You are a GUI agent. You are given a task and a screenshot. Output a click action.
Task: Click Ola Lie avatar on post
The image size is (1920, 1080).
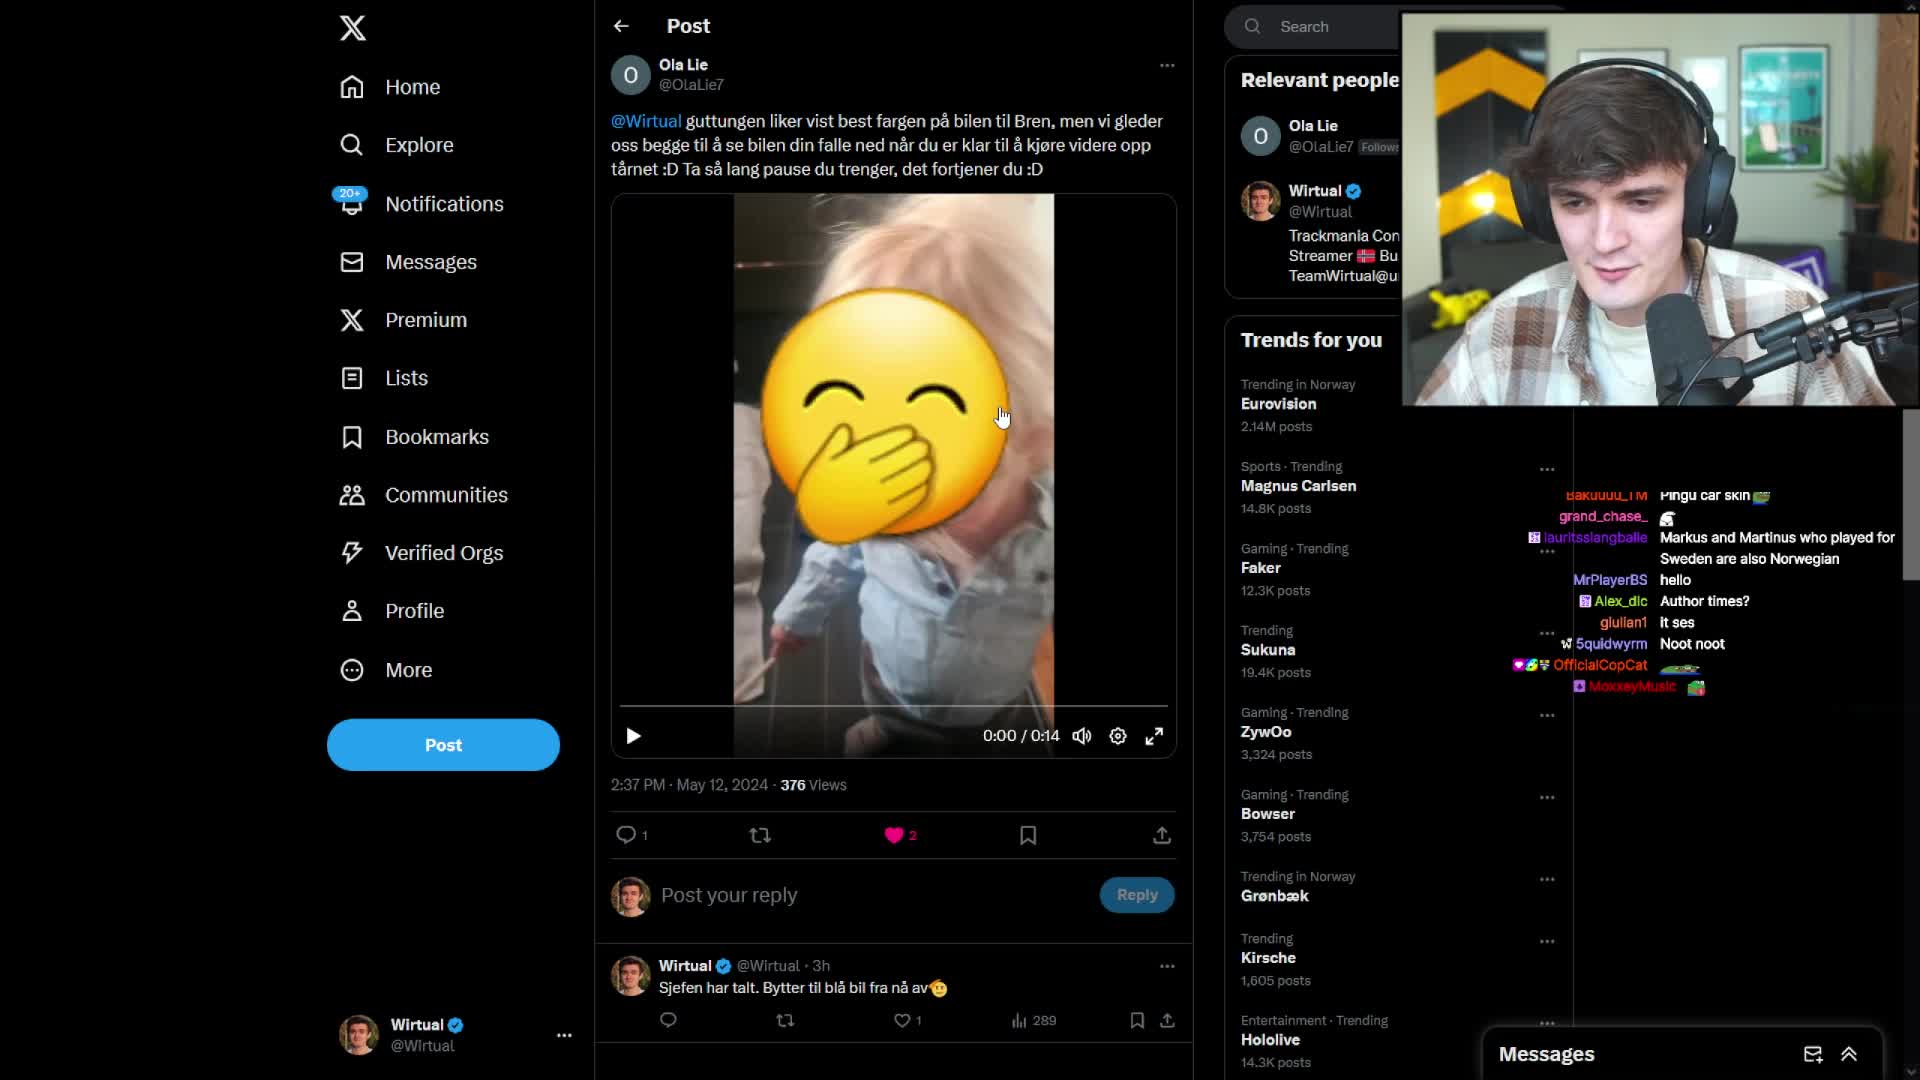click(631, 75)
